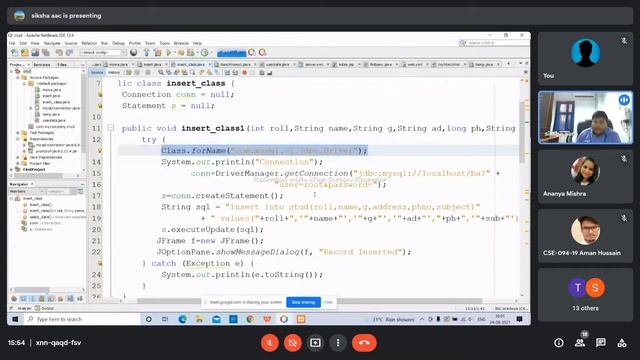This screenshot has height=360, width=640.
Task: Open the insert.java editor tab
Action: 152,64
